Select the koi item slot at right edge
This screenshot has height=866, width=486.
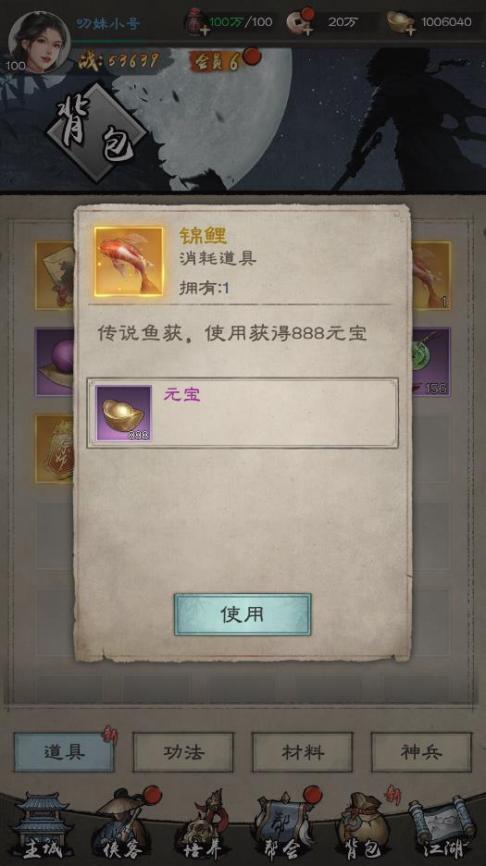click(x=431, y=275)
